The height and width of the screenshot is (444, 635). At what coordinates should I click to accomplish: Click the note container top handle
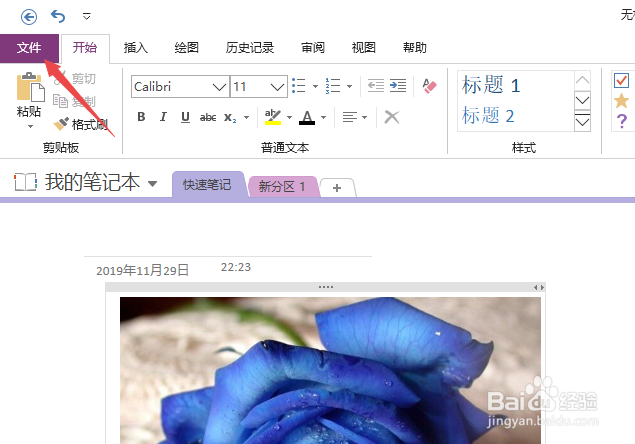[x=326, y=287]
